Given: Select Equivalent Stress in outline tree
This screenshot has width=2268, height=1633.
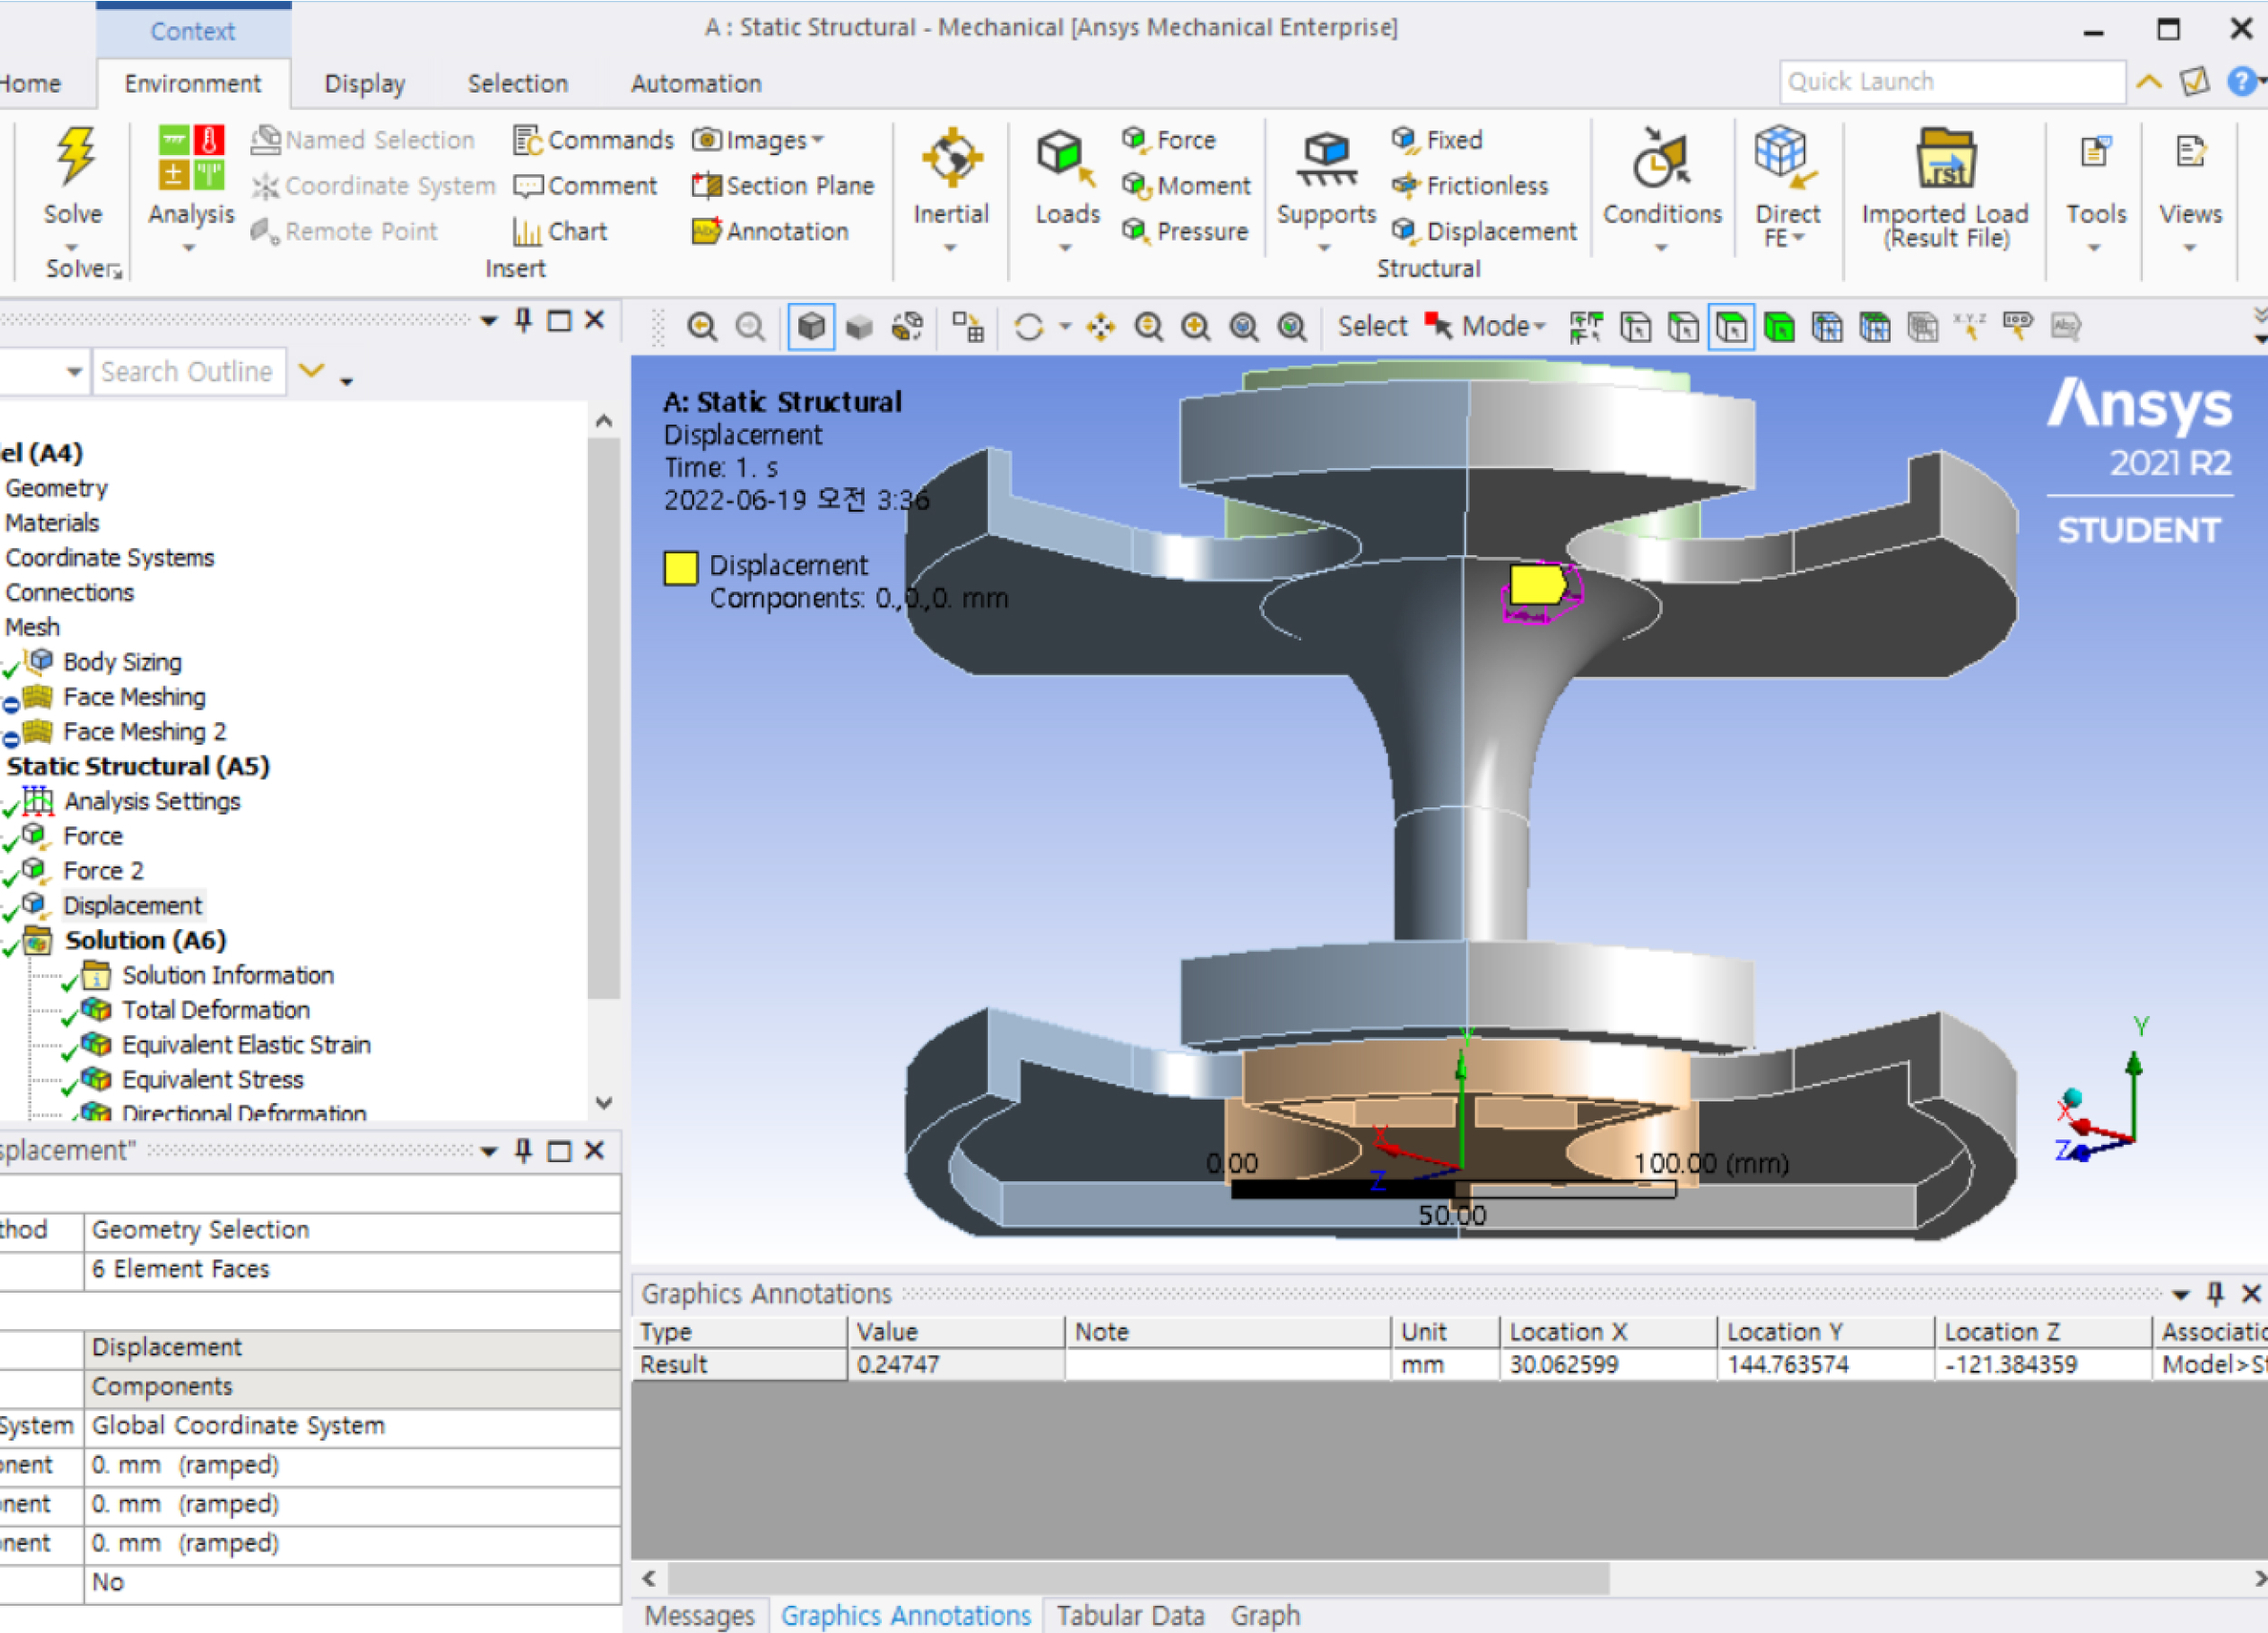Looking at the screenshot, I should [212, 1079].
